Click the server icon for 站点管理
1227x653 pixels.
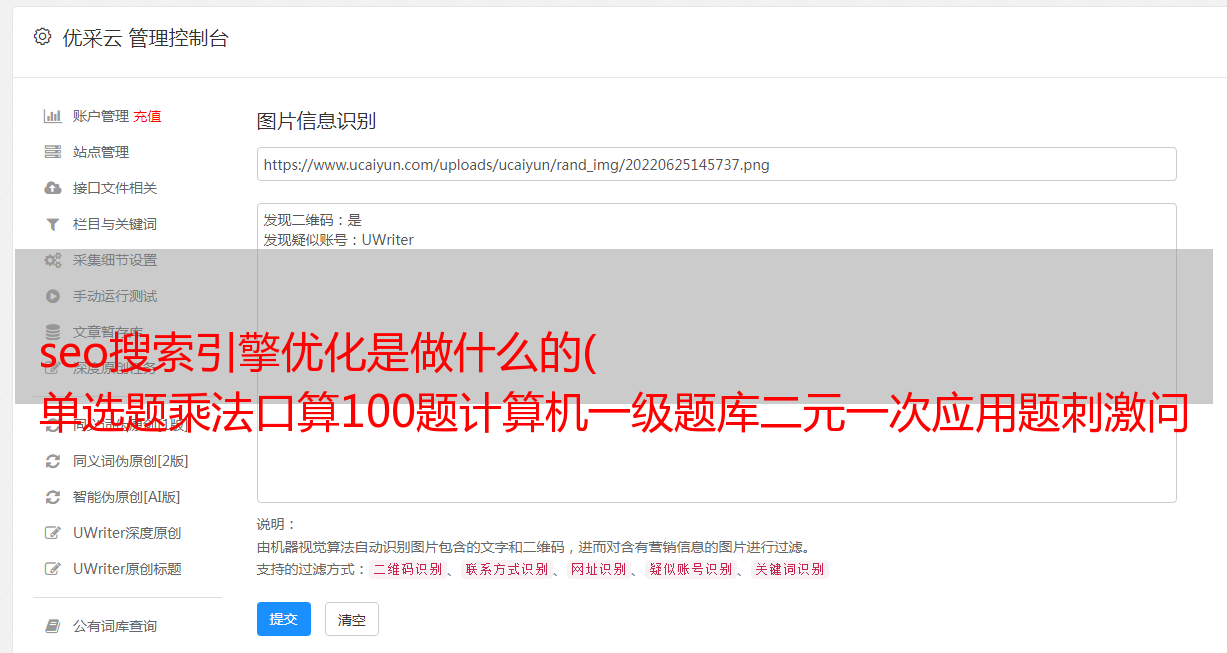pos(53,152)
